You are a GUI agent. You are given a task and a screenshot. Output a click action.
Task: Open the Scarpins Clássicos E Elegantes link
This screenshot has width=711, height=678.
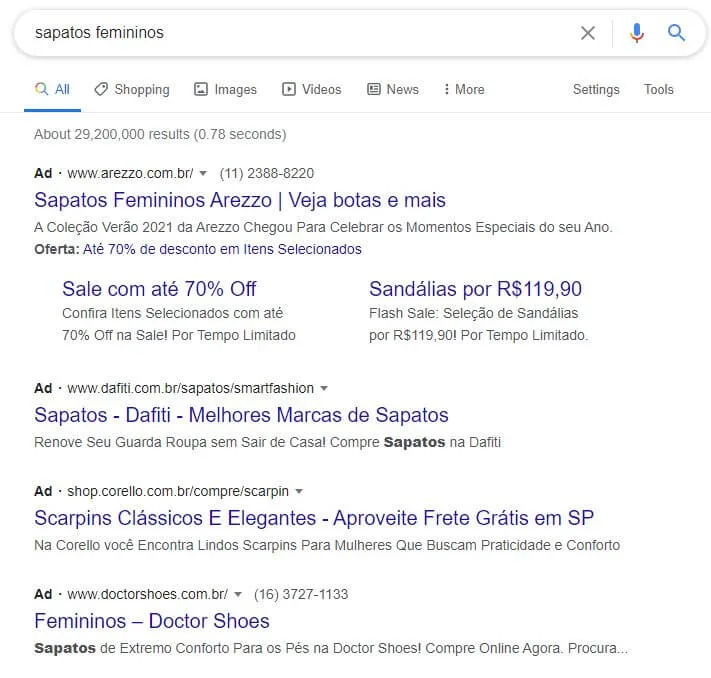pyautogui.click(x=314, y=518)
